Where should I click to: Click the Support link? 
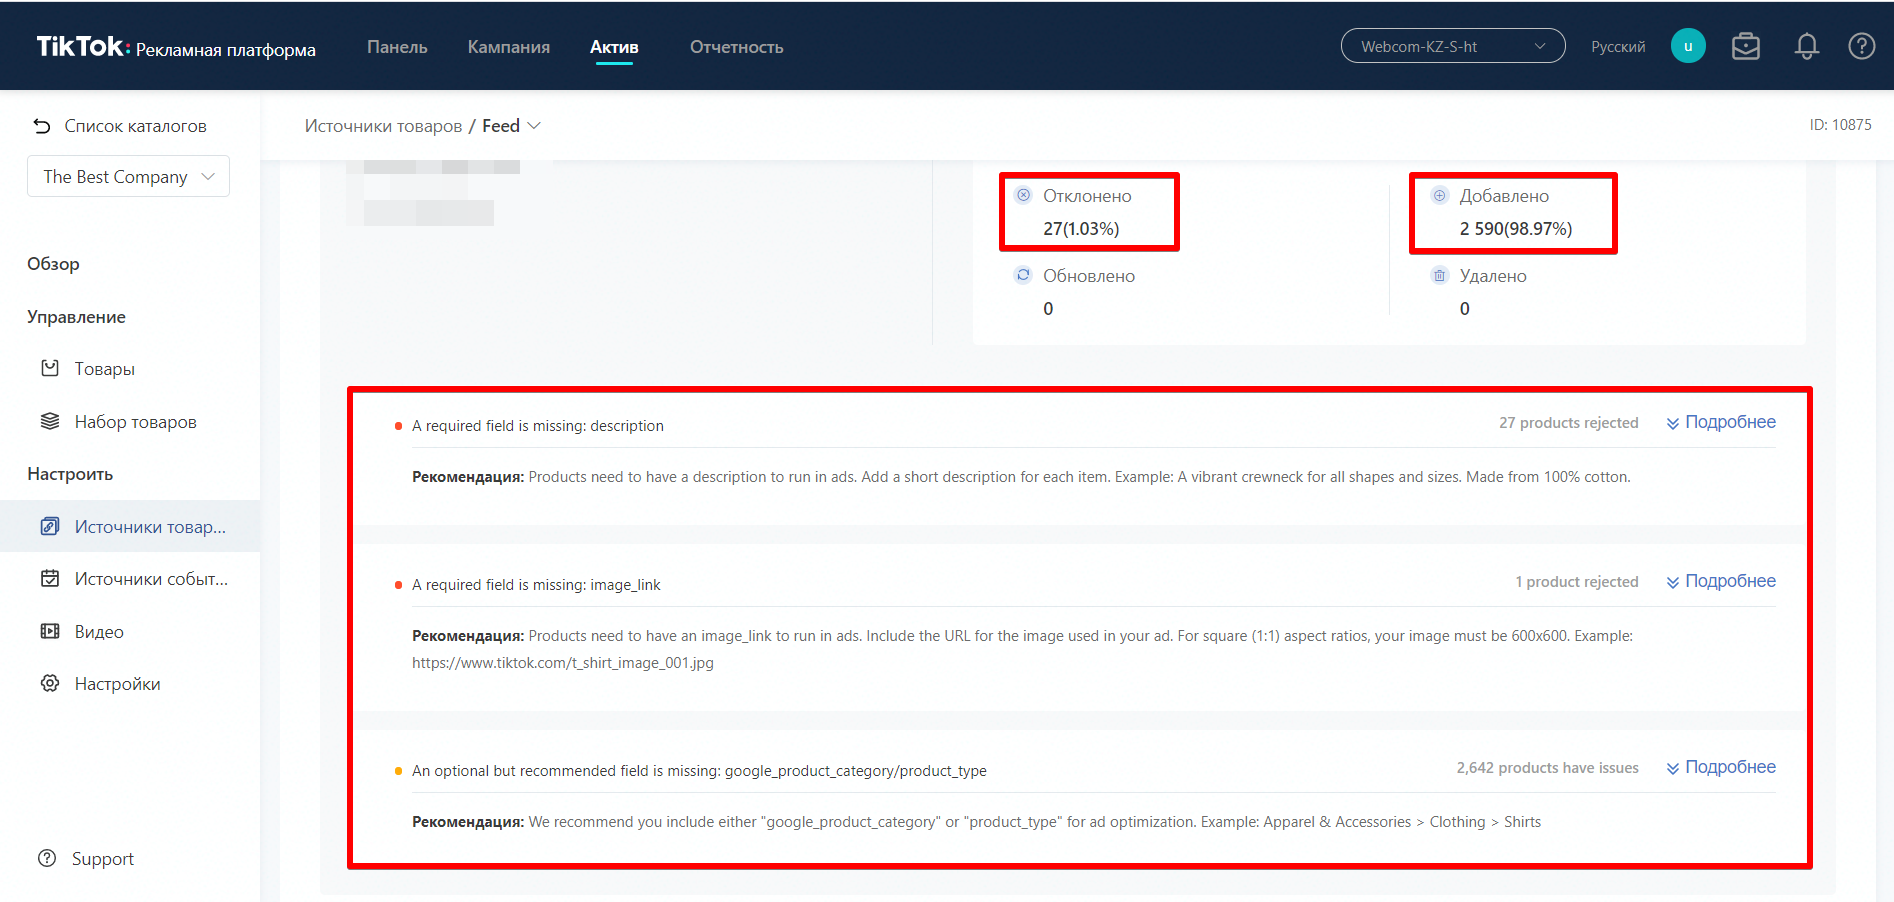pyautogui.click(x=102, y=859)
